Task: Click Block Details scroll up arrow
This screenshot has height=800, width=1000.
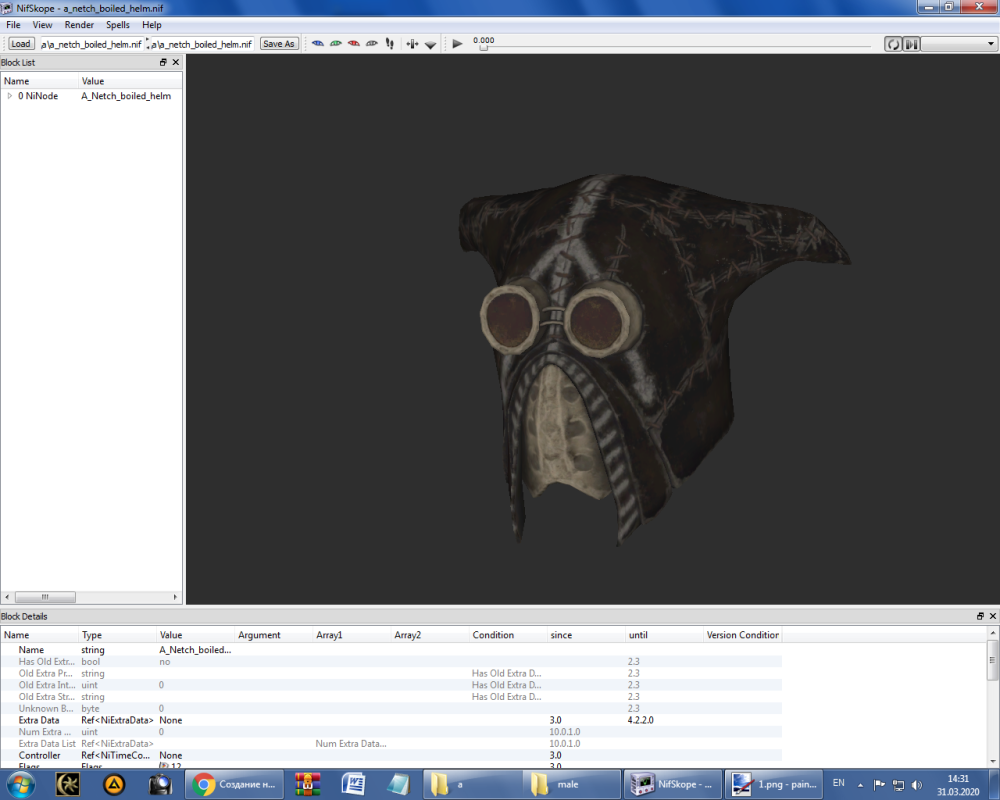Action: [992, 632]
